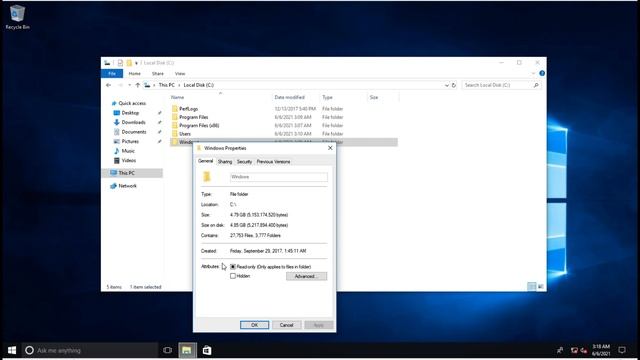Toggle the Read-only attribute checkbox
The width and height of the screenshot is (640, 360).
click(233, 267)
